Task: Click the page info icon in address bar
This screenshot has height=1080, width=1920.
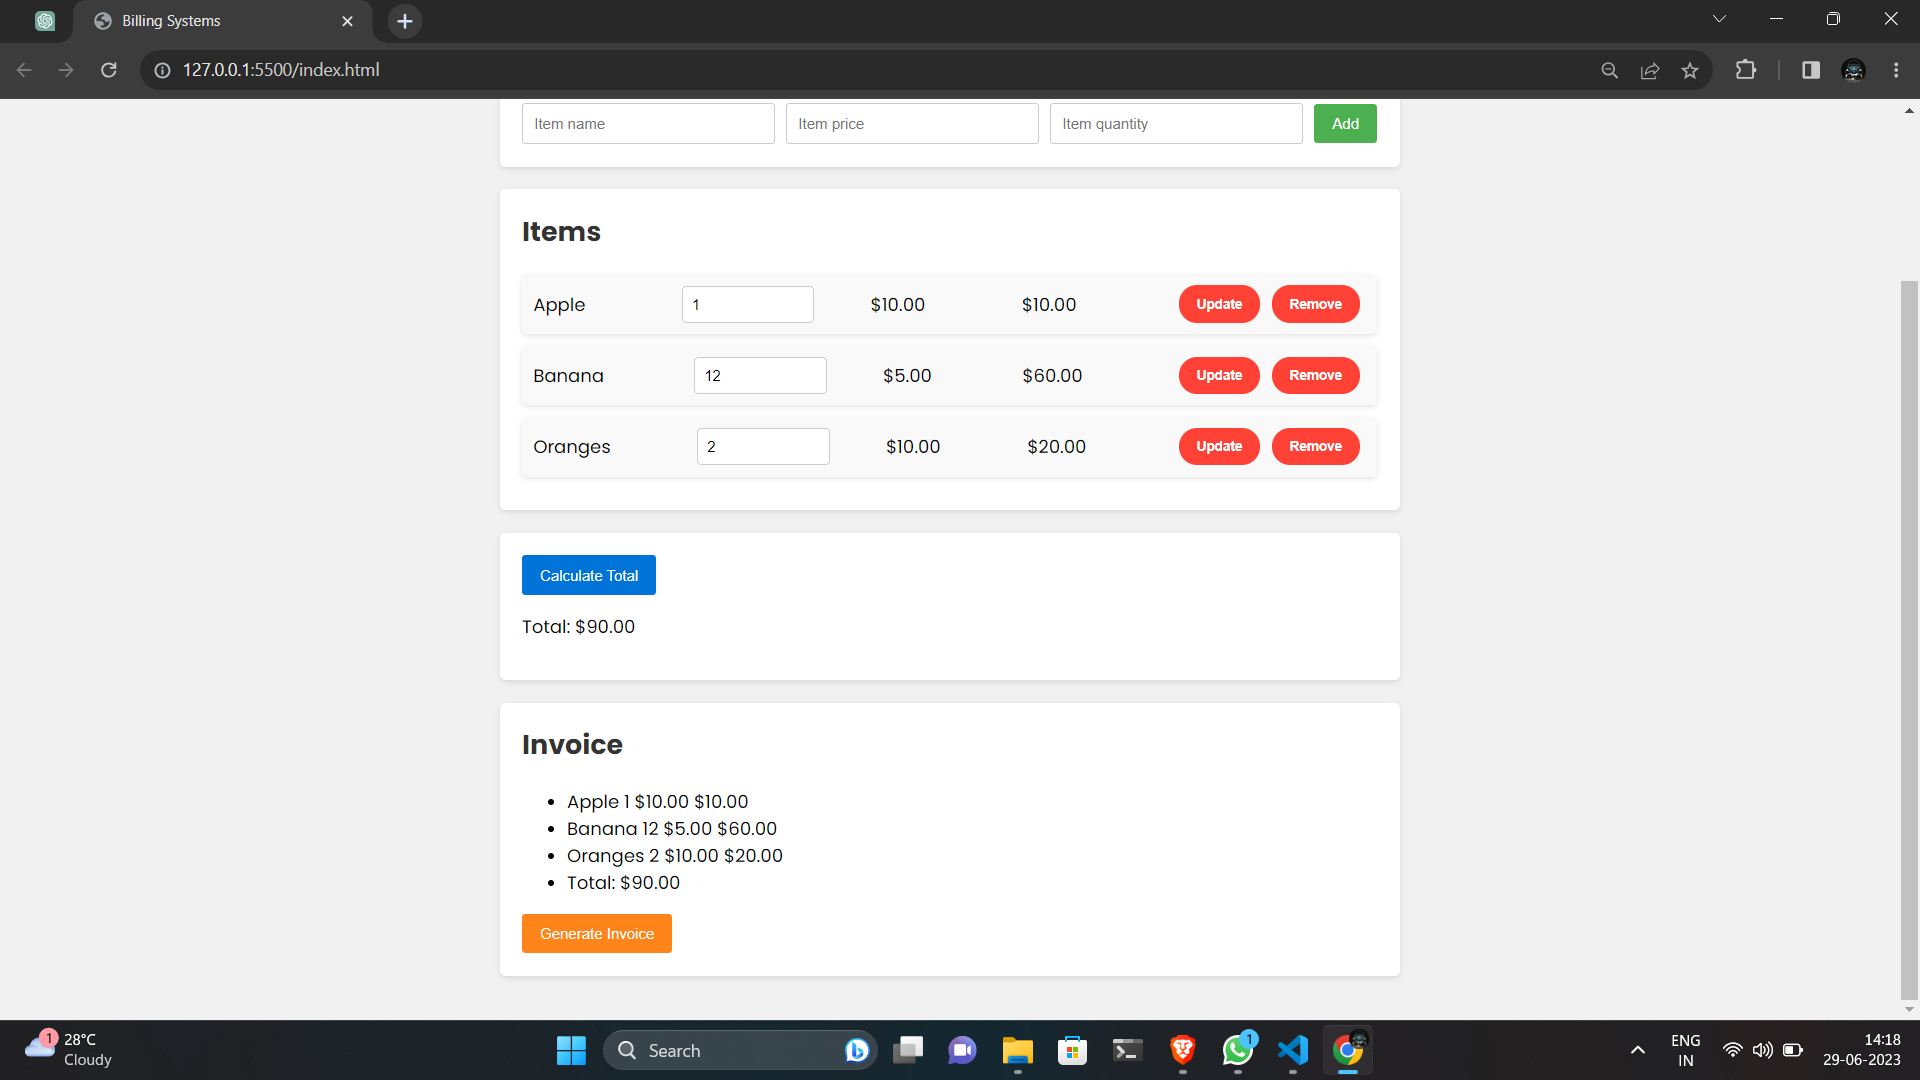Action: 161,70
